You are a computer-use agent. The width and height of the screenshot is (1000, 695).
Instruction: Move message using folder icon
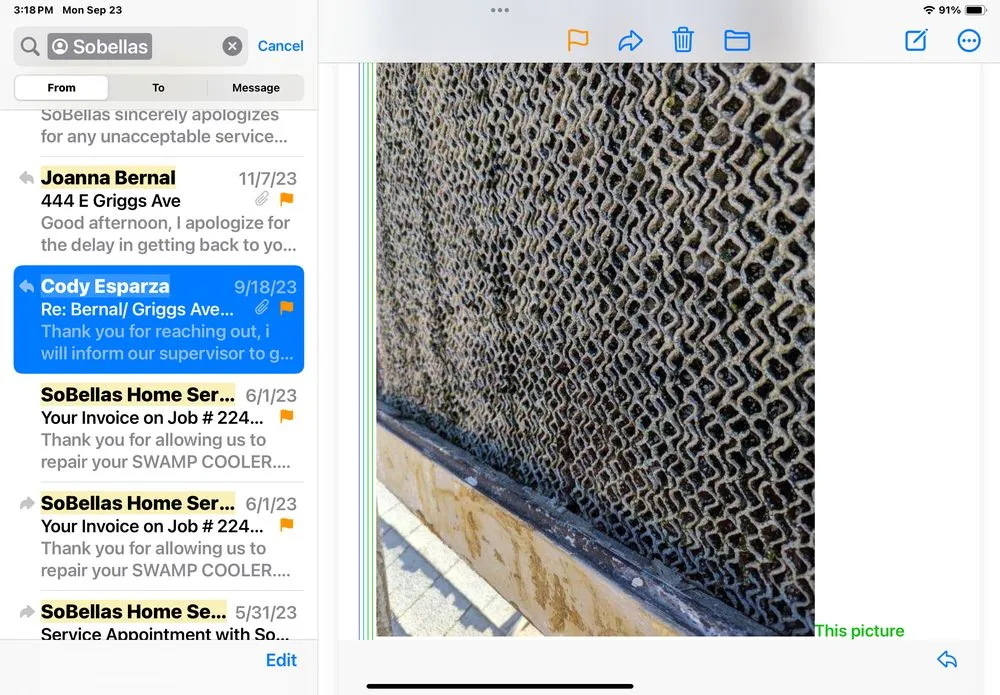737,40
